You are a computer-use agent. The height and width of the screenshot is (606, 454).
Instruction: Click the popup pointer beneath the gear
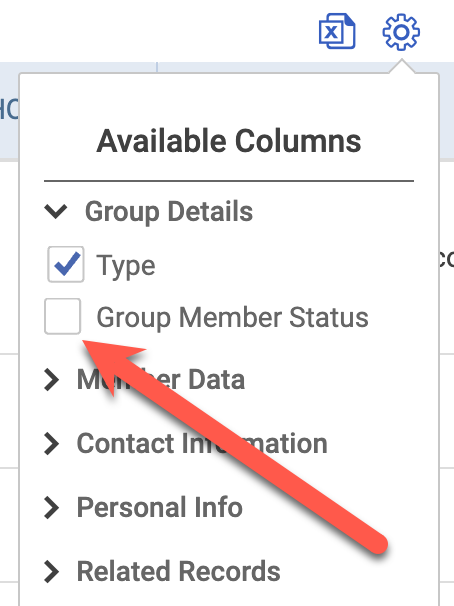coord(401,66)
